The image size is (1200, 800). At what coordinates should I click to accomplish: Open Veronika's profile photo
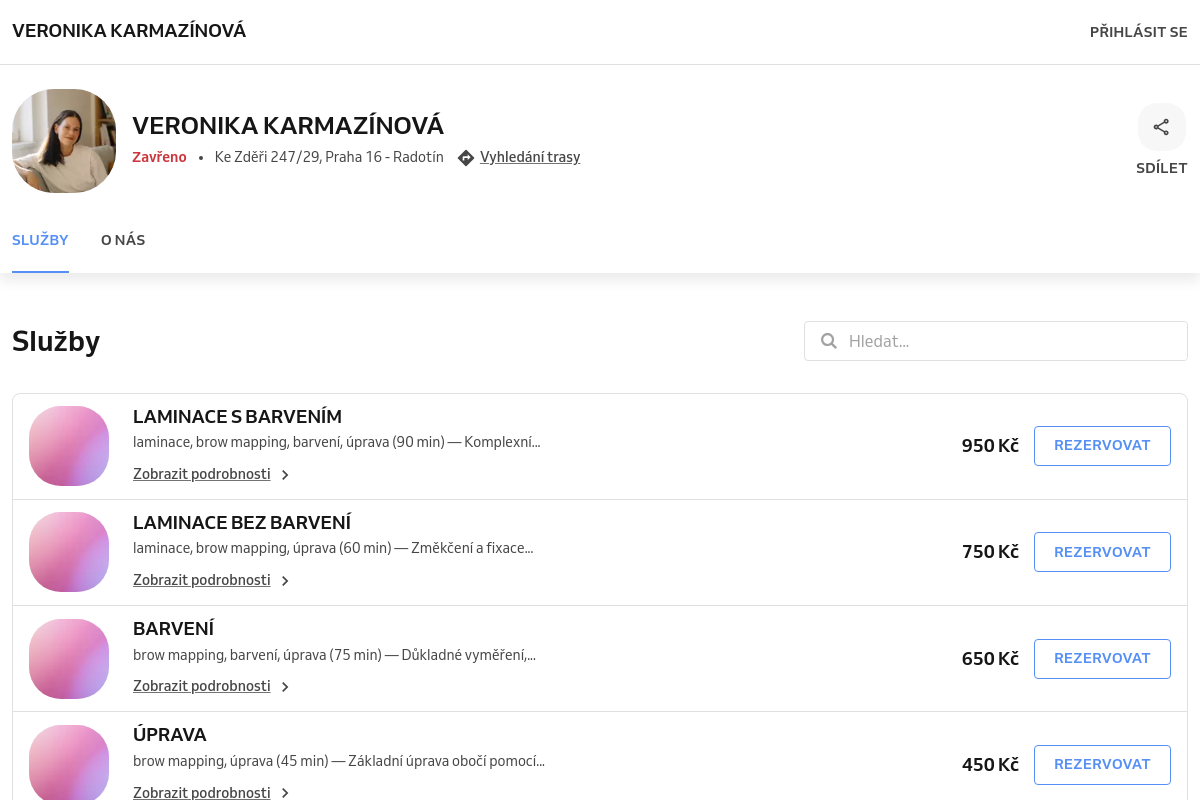coord(64,141)
